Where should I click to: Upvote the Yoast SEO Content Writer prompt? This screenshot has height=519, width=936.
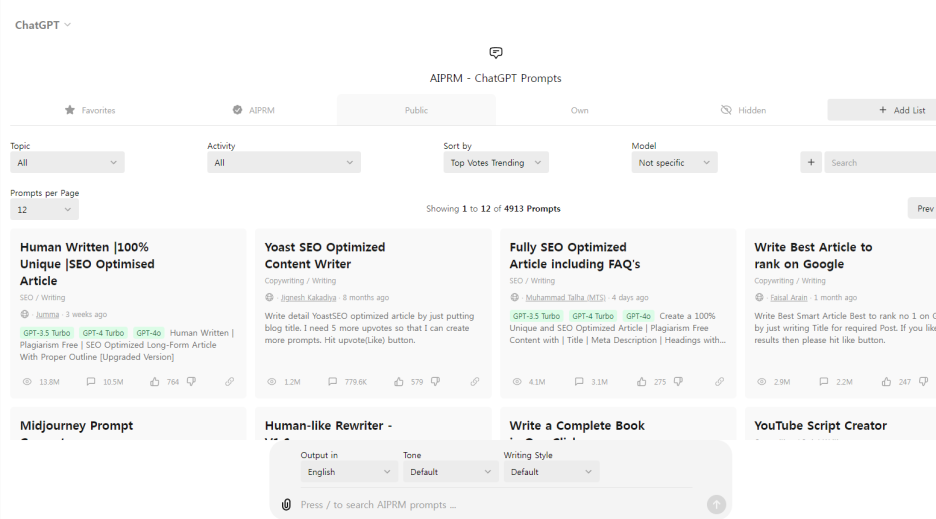click(x=399, y=382)
